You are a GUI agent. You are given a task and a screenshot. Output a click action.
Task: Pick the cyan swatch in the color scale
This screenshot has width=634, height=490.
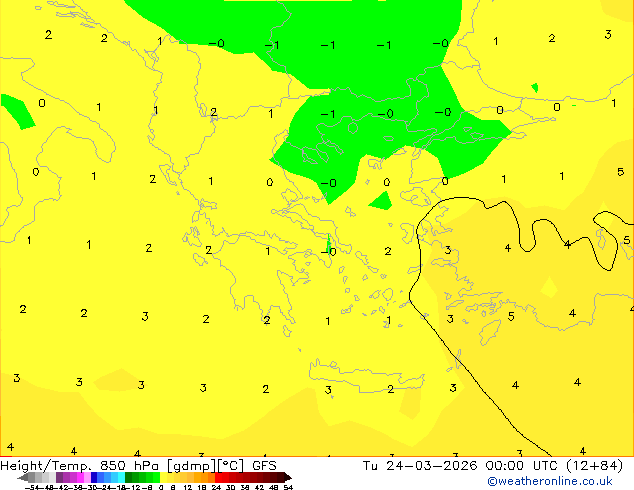[x=121, y=477]
